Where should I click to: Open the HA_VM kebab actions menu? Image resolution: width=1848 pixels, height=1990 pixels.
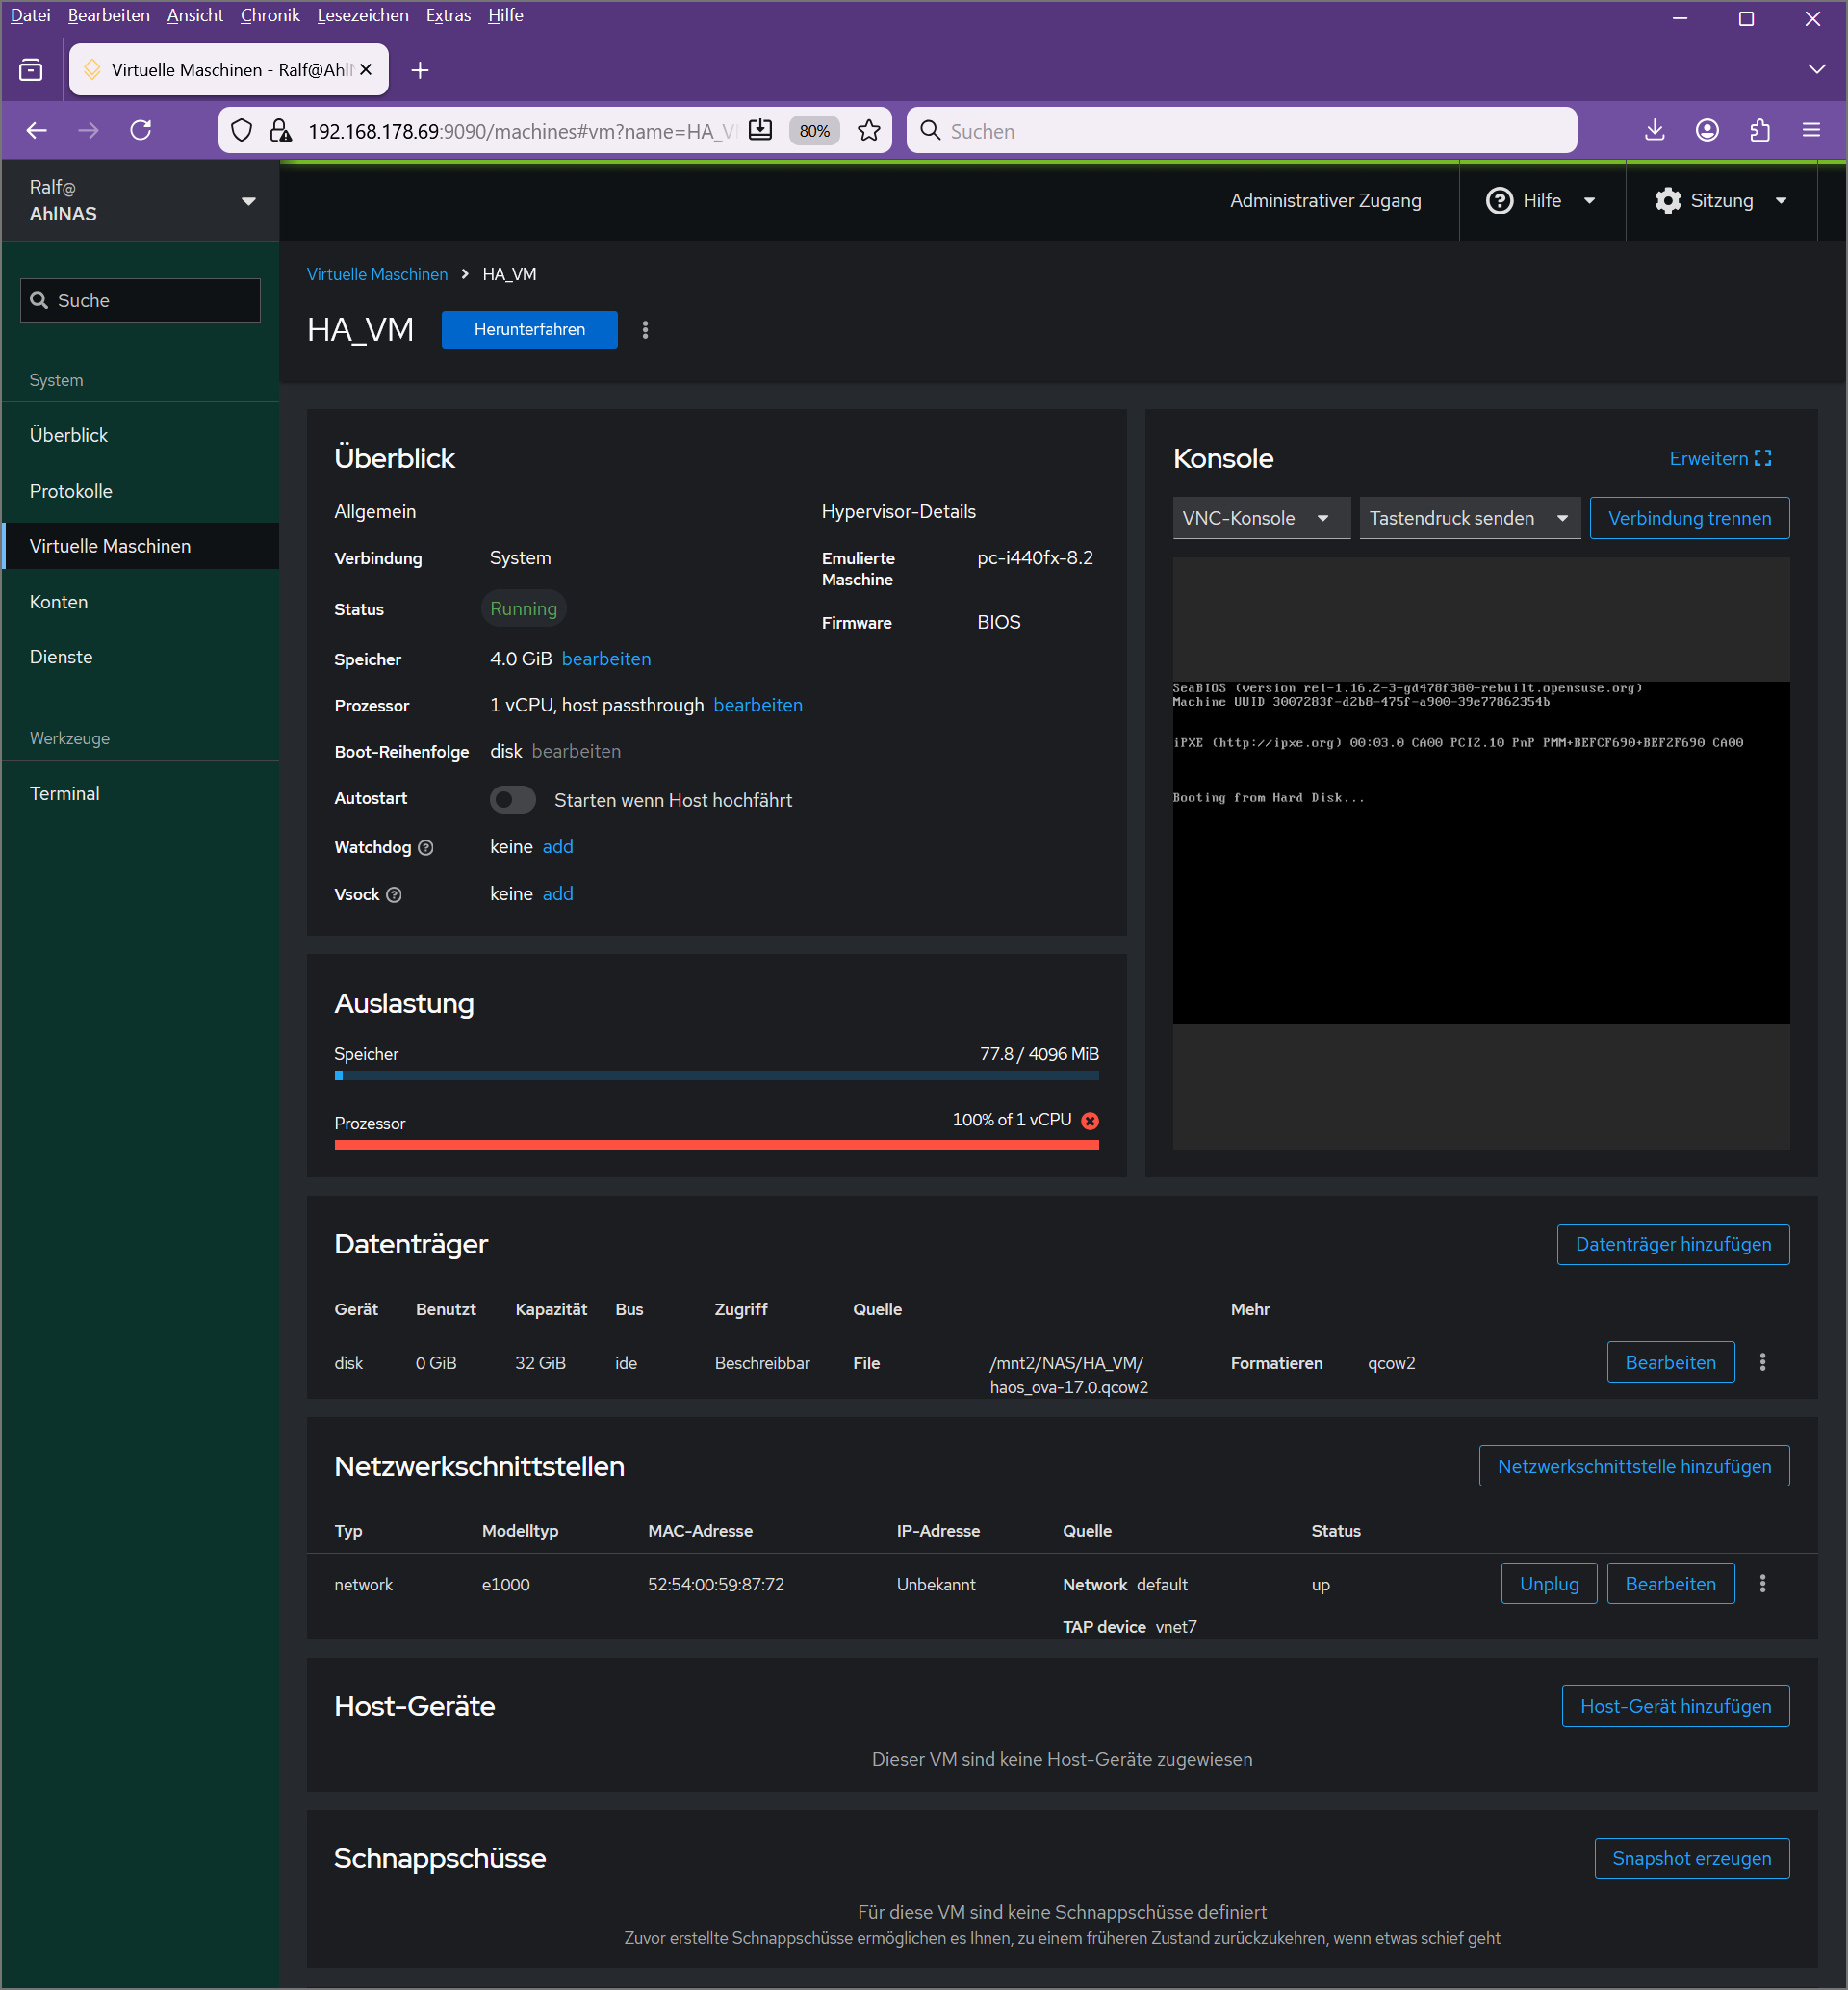point(645,330)
